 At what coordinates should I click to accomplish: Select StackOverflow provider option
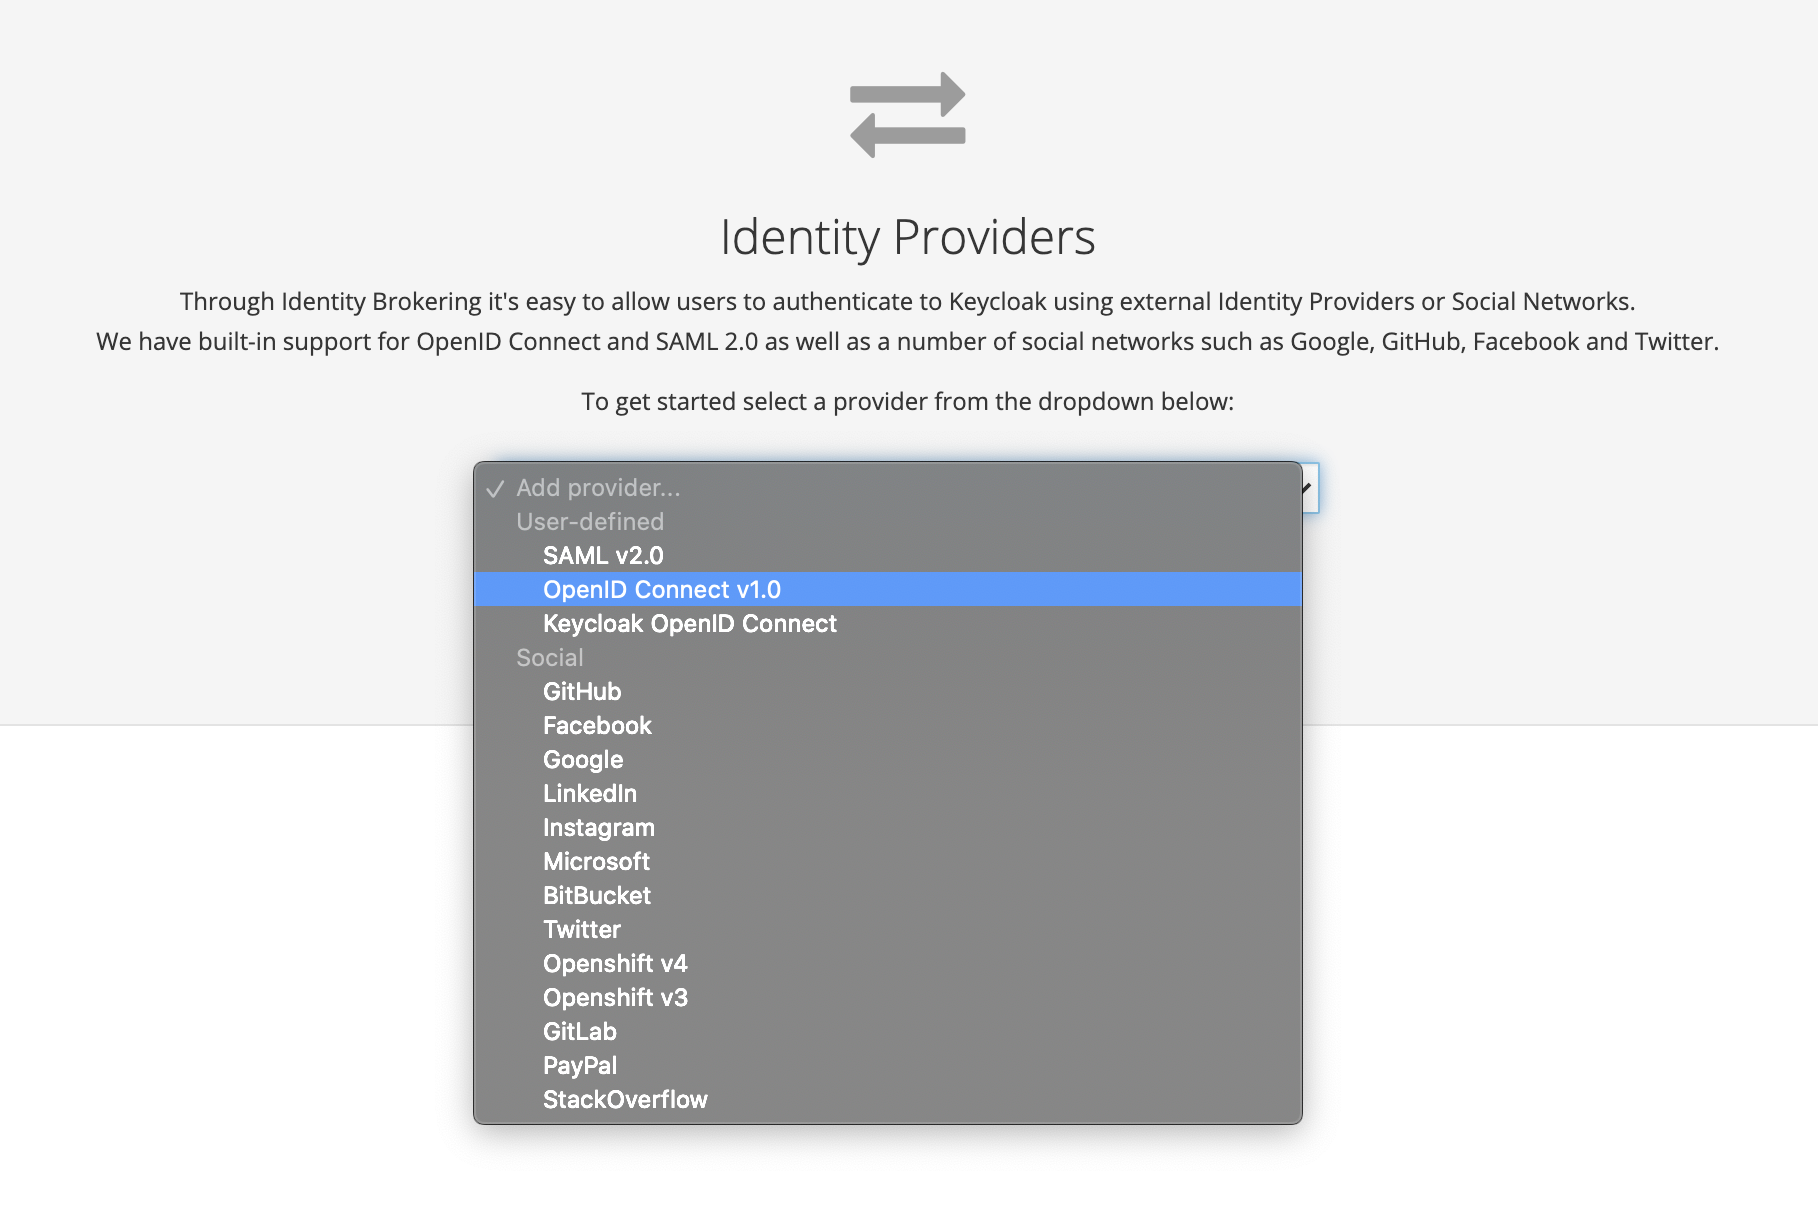(625, 1100)
